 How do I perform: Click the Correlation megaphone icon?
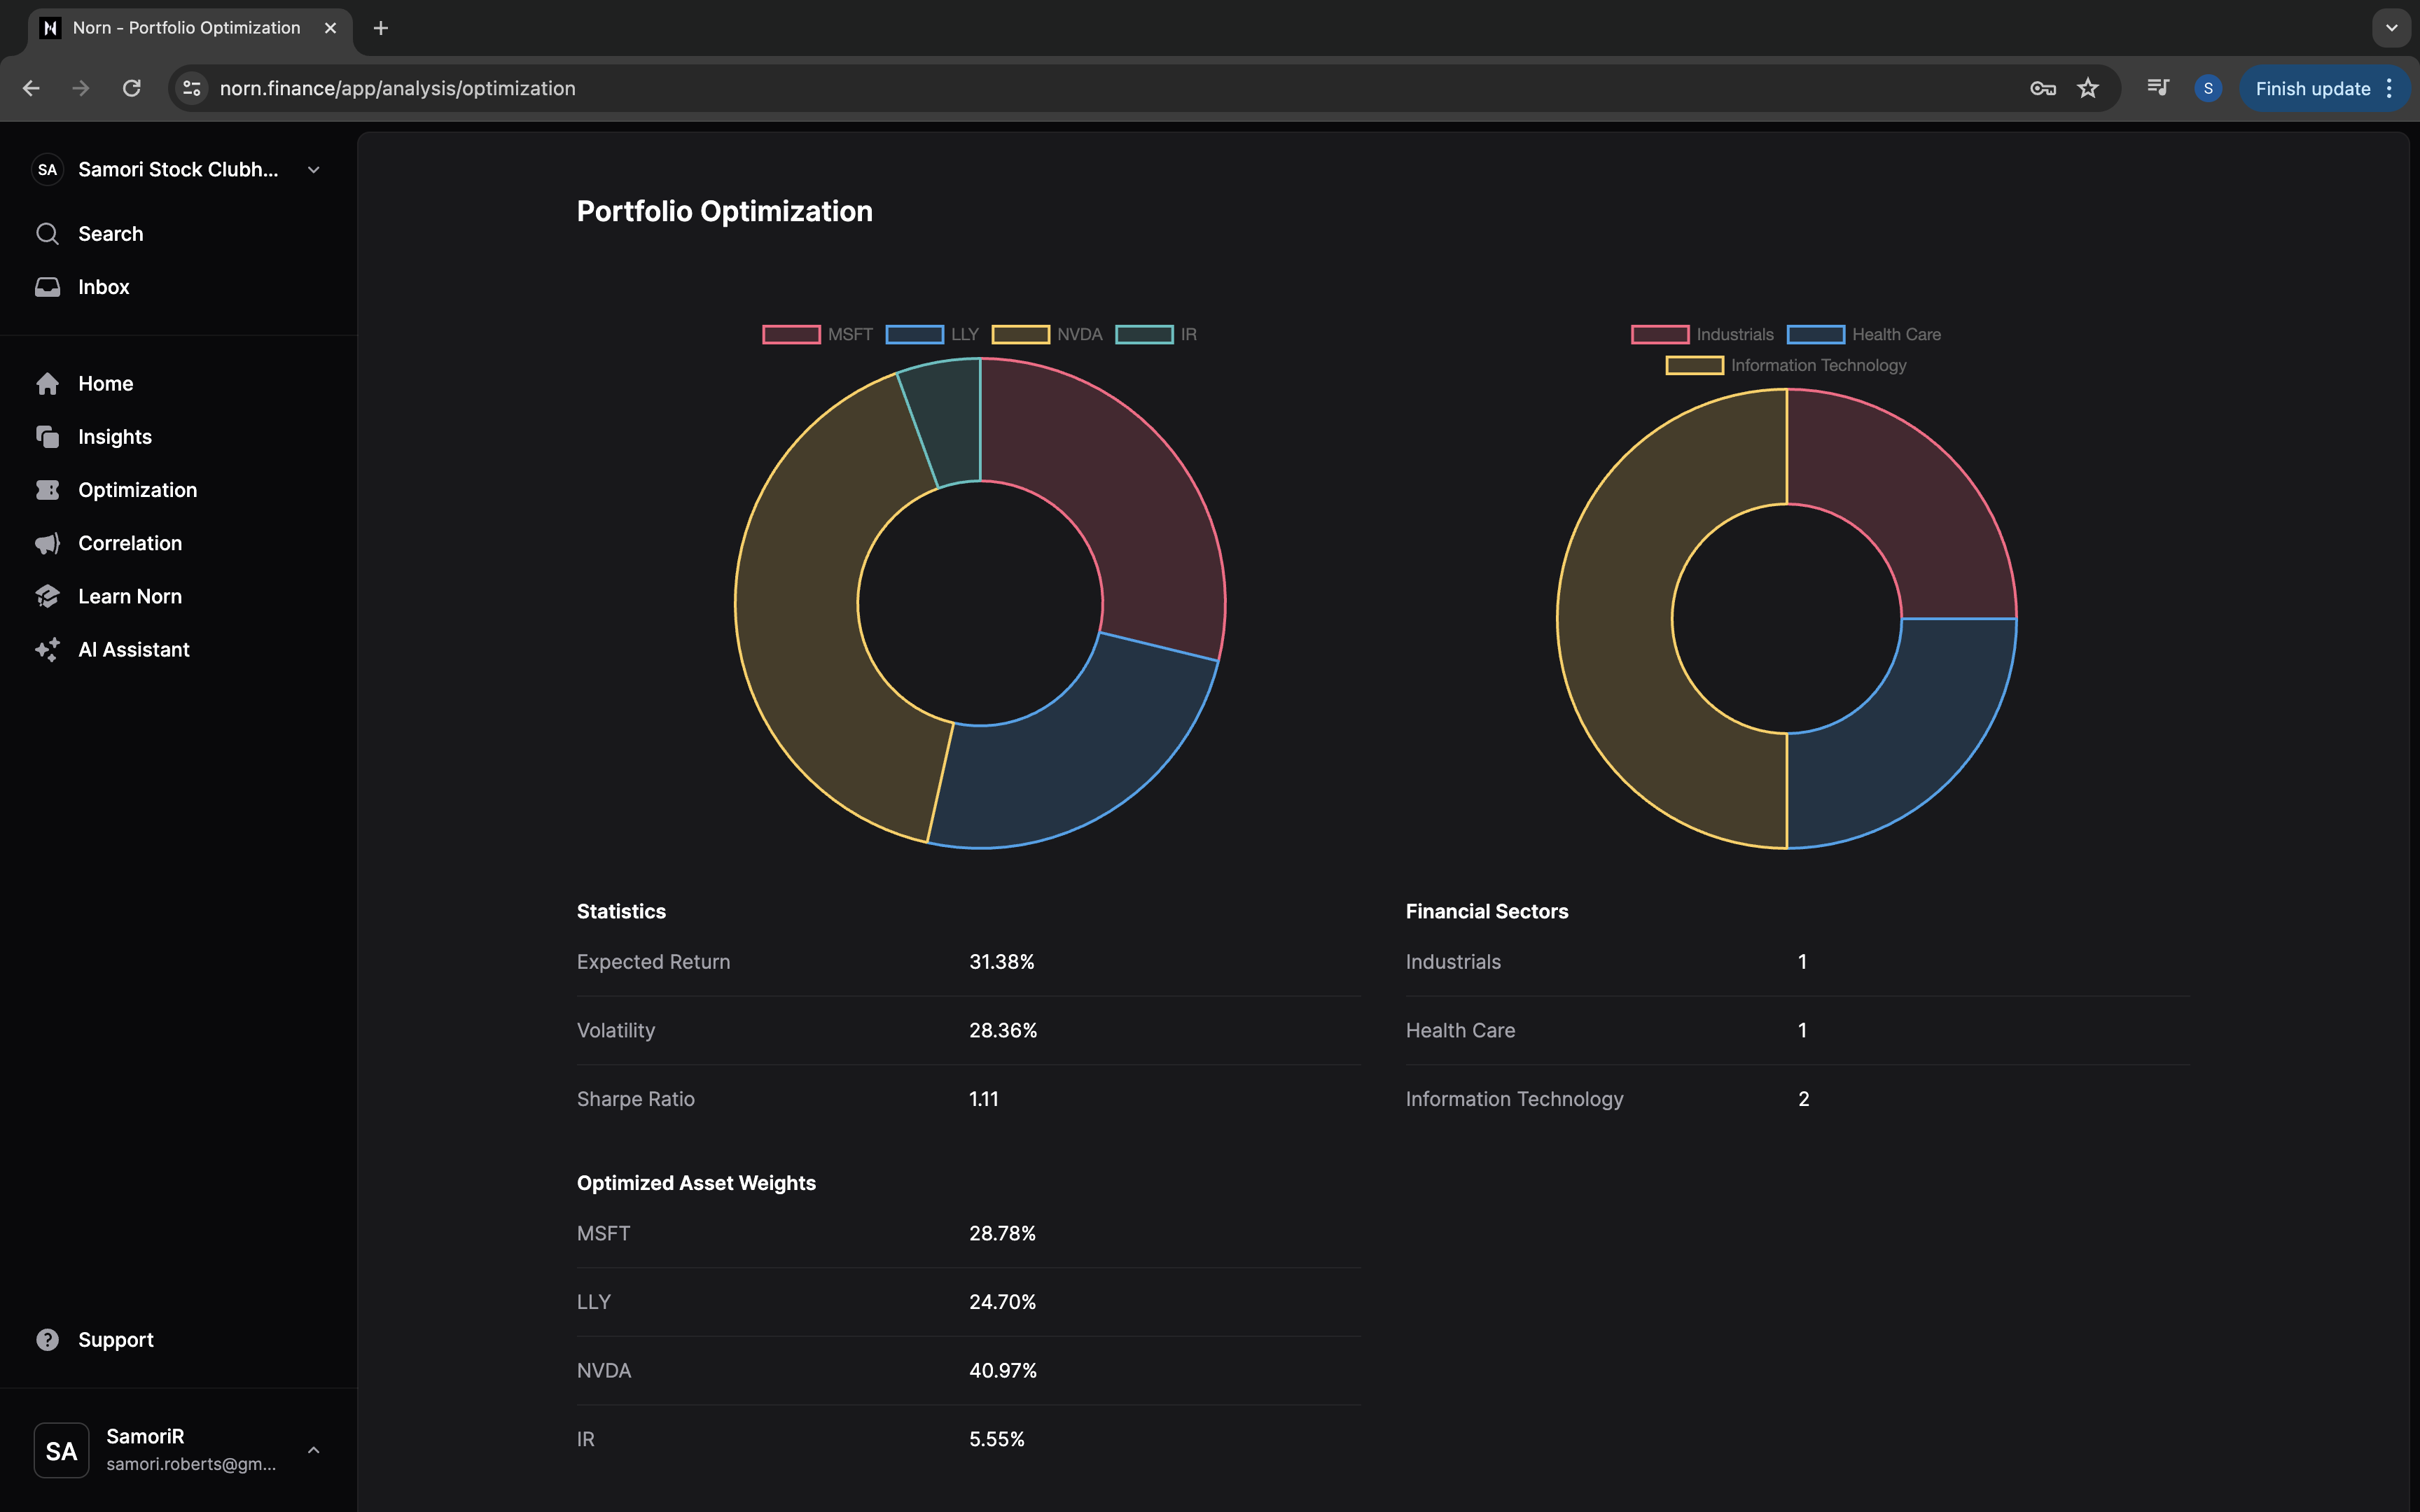(x=47, y=543)
